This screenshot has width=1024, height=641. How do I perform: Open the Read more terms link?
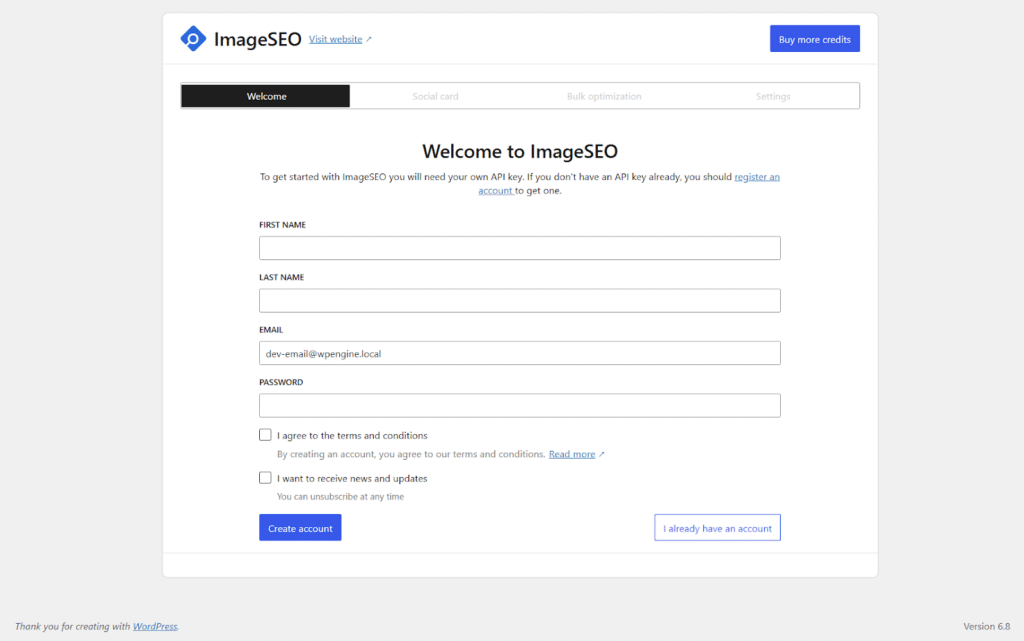(572, 454)
